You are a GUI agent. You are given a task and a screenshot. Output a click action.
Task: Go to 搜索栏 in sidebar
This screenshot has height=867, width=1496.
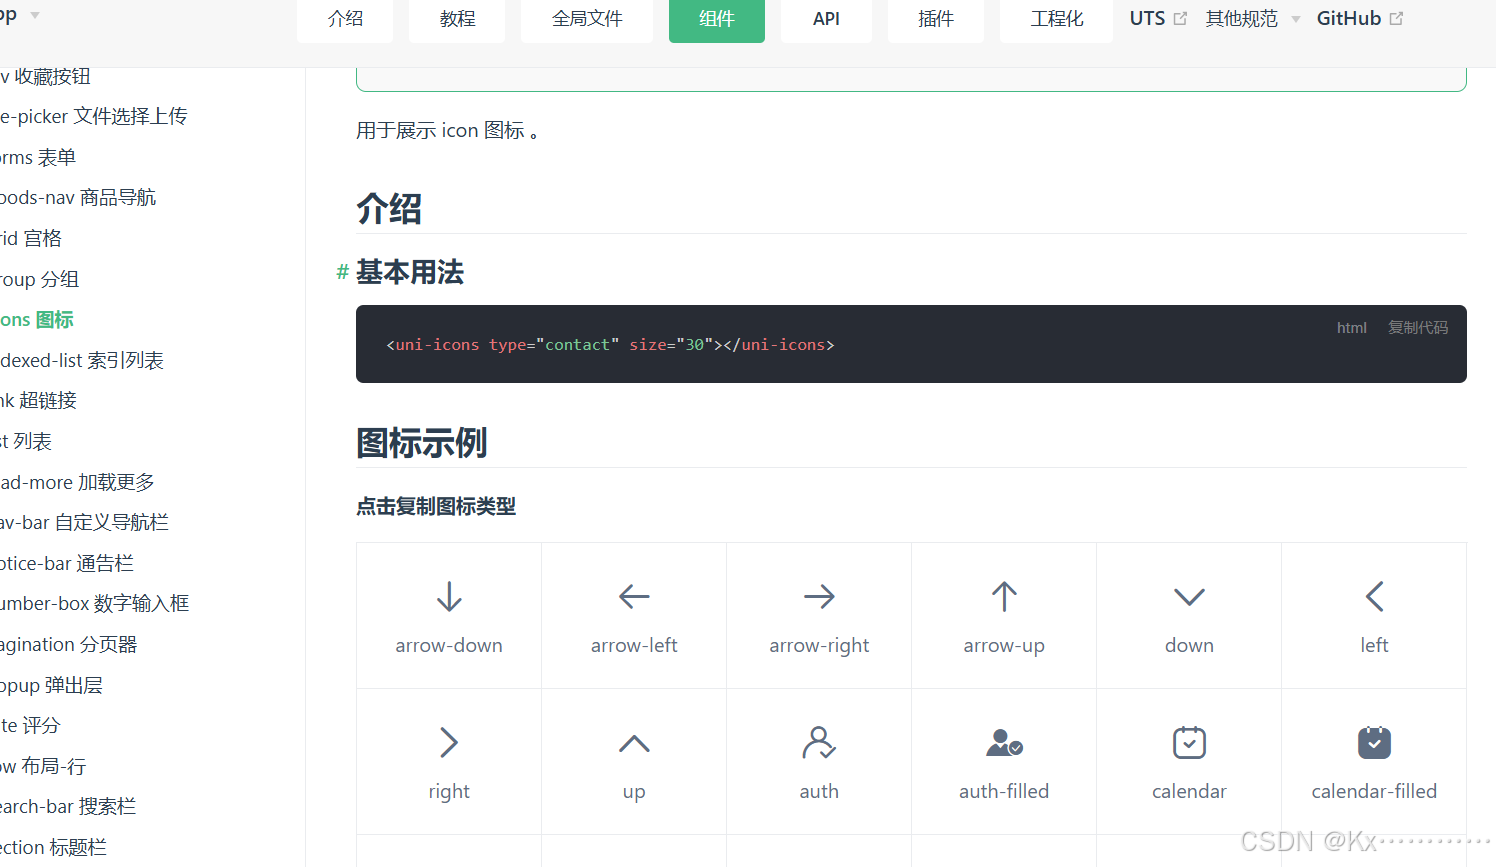click(68, 806)
